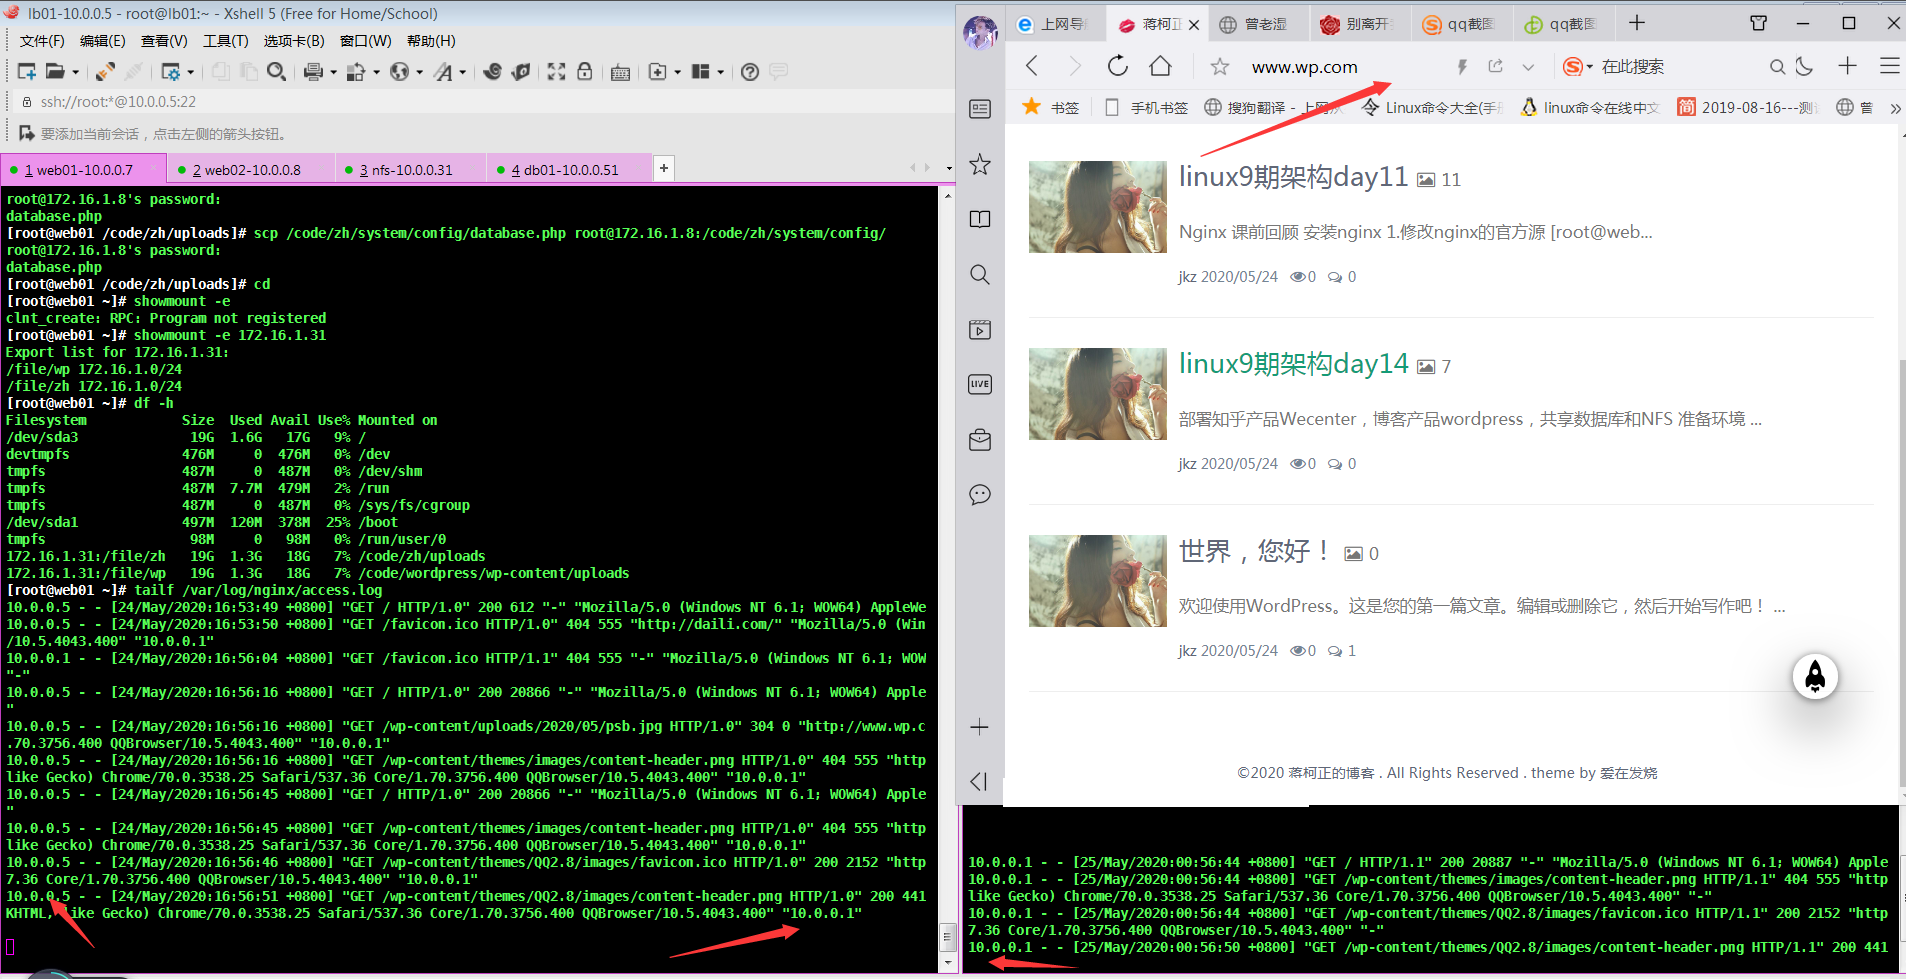Screen dimensions: 1906x979
Task: Click the file transfer icon in Xshell
Action: pyautogui.click(x=355, y=72)
